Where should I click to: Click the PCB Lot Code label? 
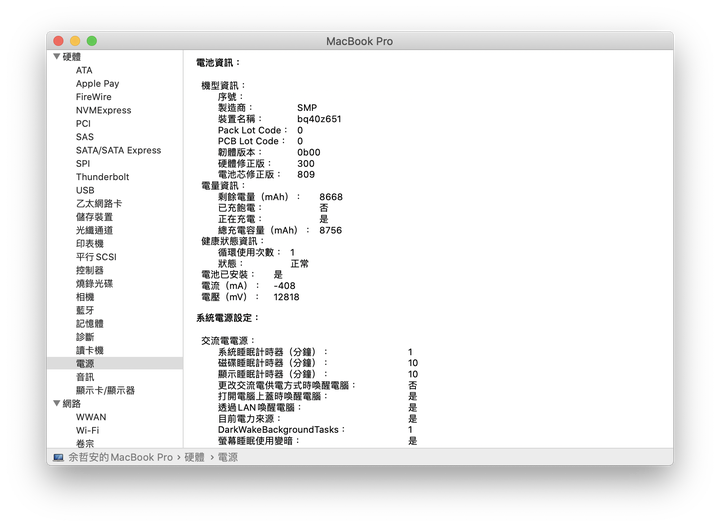click(251, 141)
